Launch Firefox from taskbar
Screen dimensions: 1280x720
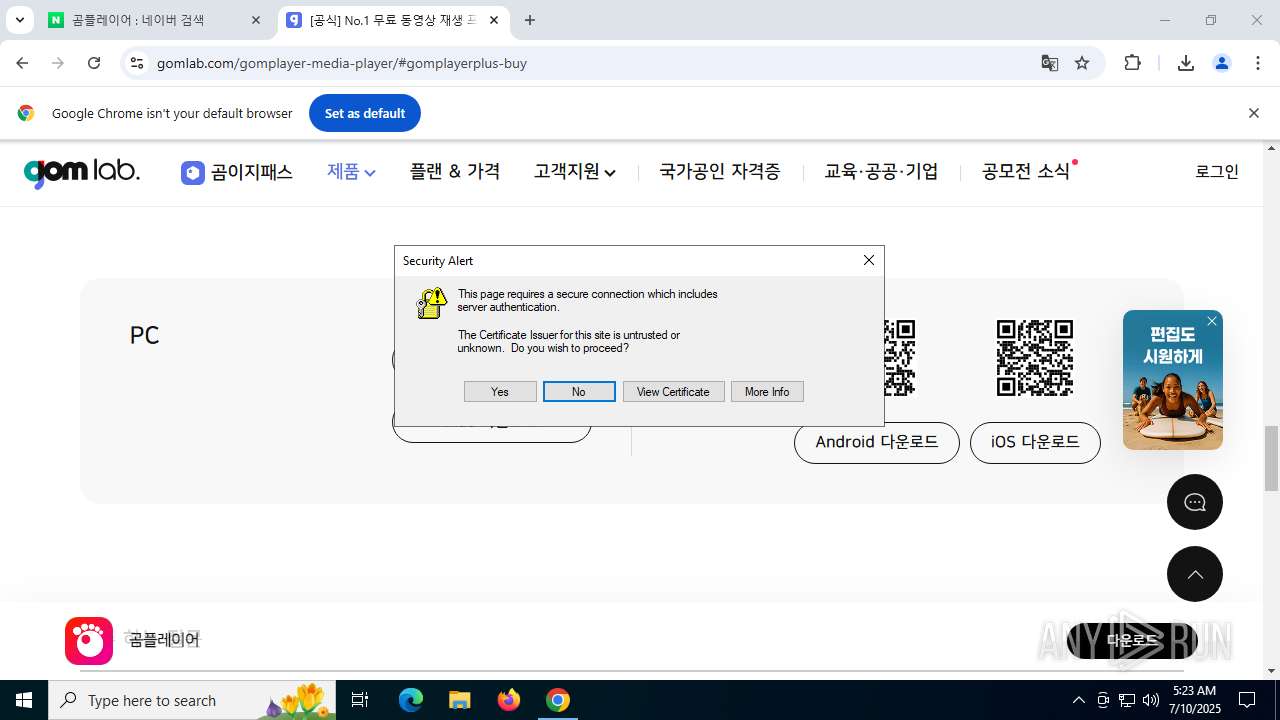pyautogui.click(x=508, y=700)
